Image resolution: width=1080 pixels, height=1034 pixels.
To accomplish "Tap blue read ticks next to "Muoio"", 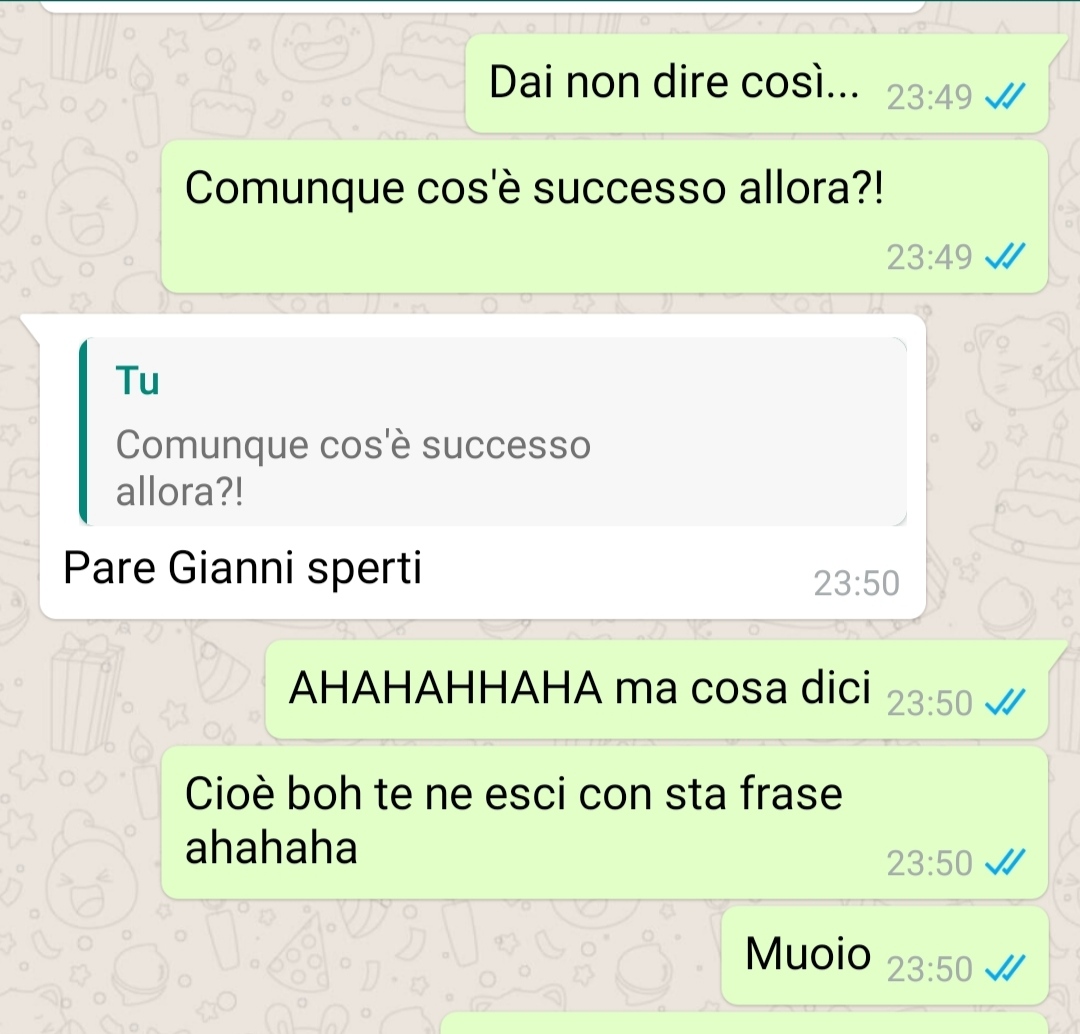I will click(1006, 969).
